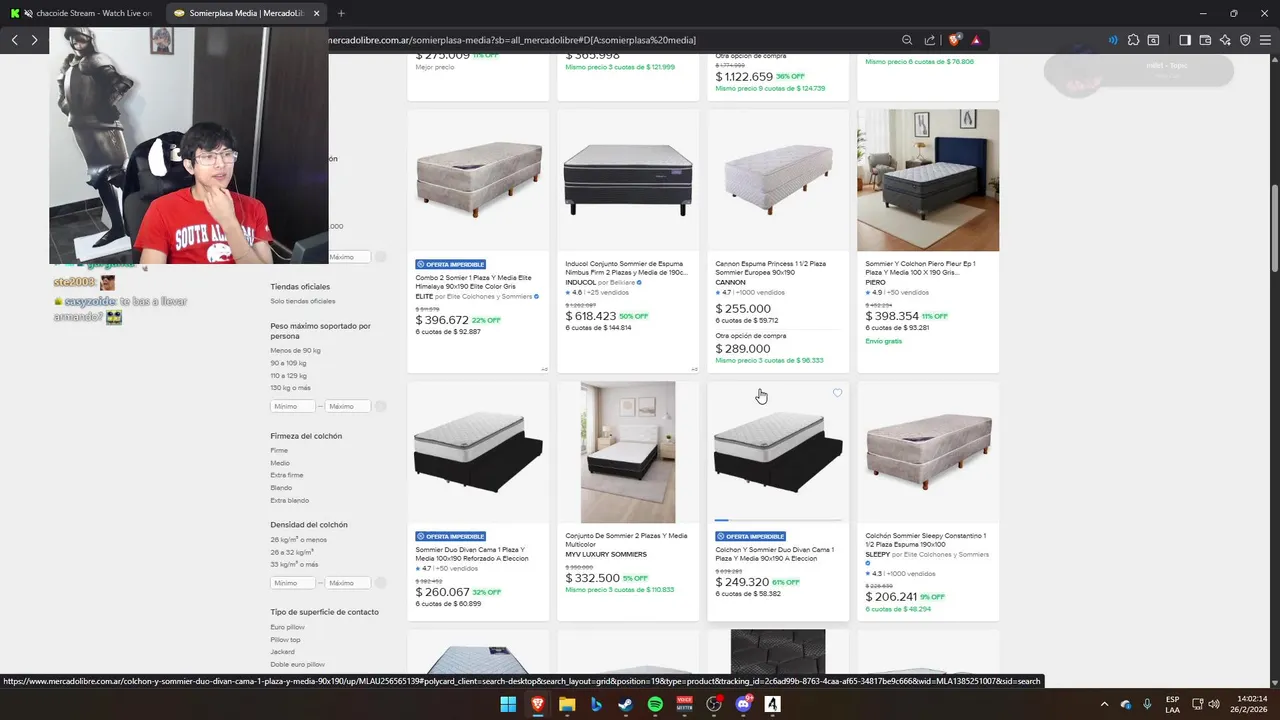Filter by Solo tiendas oficiales
Viewport: 1280px width, 720px height.
click(x=302, y=301)
